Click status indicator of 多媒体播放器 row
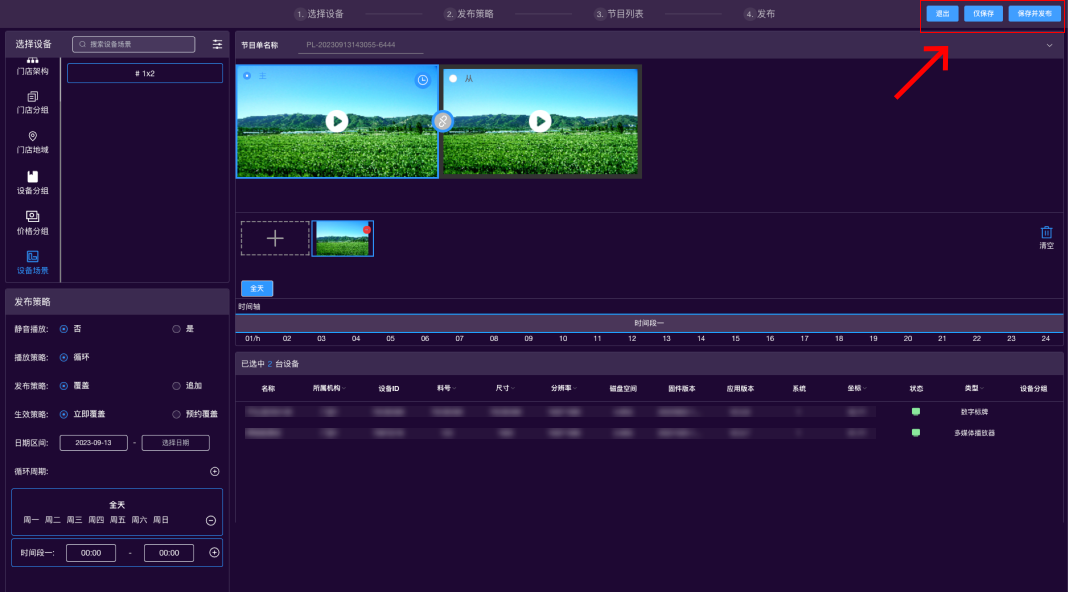This screenshot has height=592, width=1068. (x=916, y=433)
